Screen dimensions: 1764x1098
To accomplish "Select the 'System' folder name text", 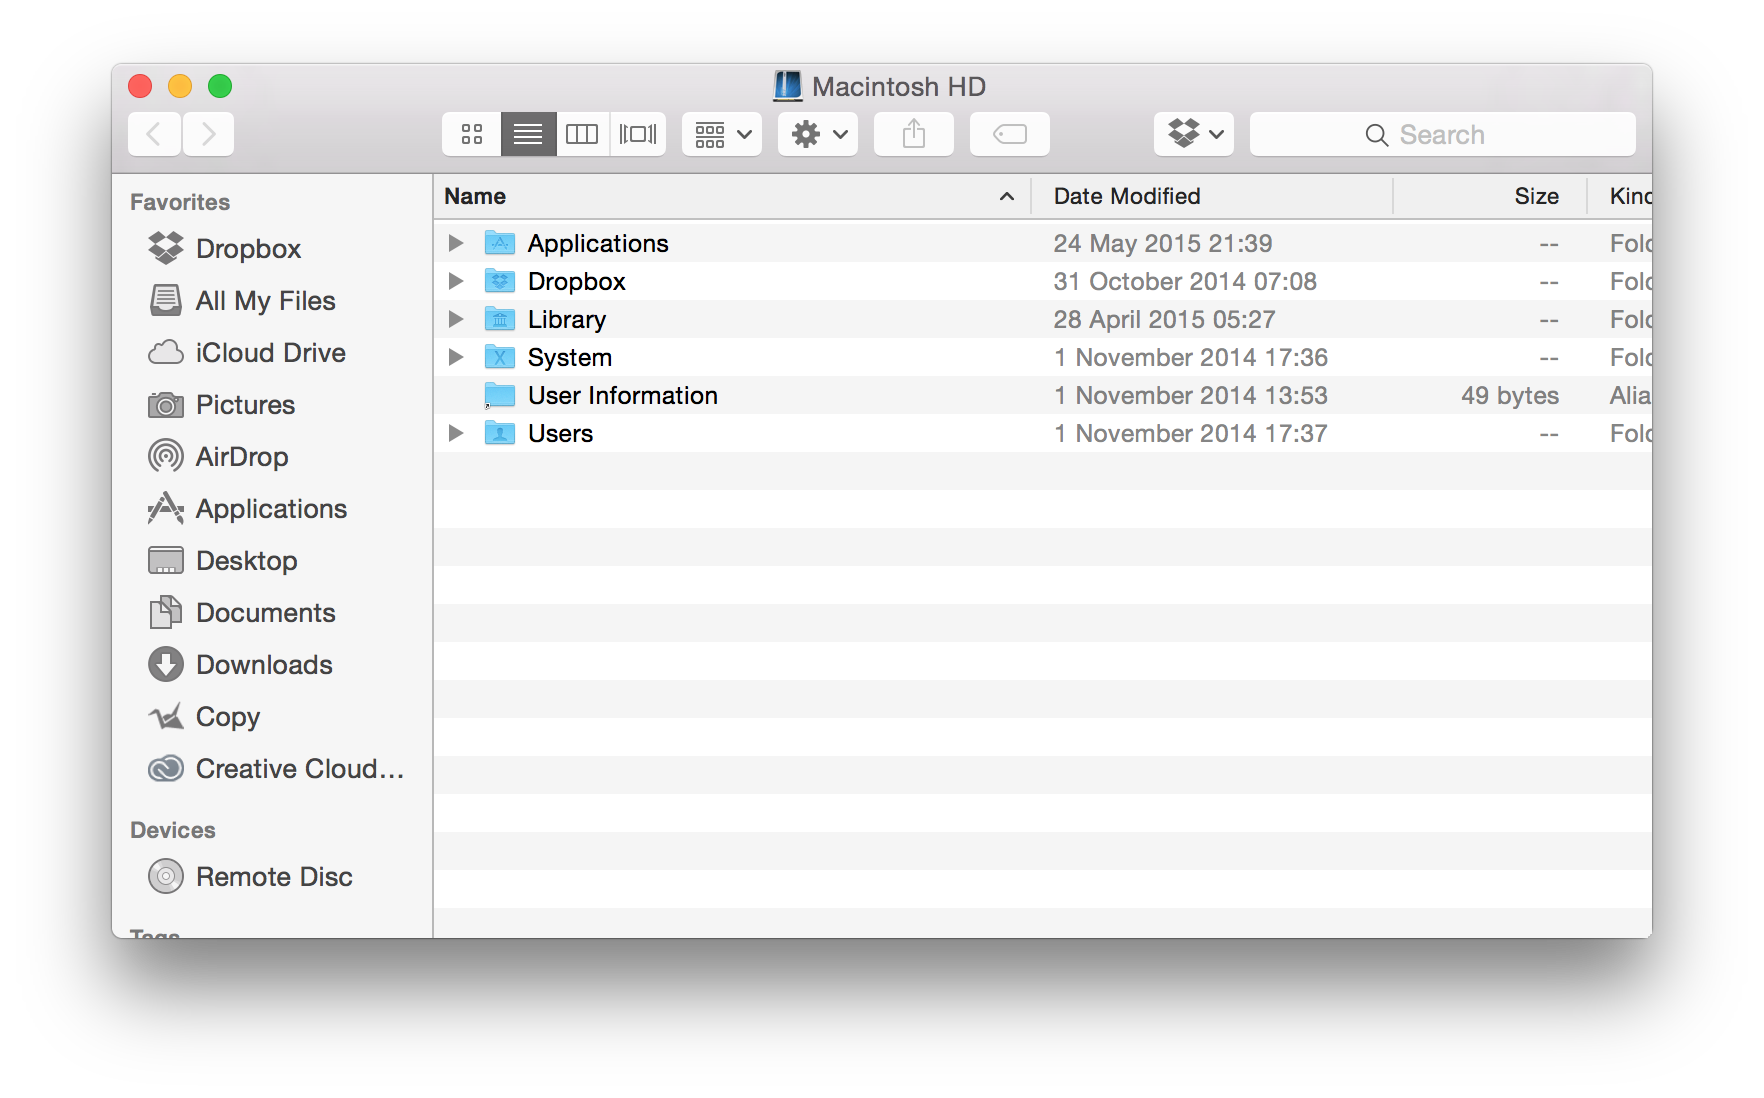I will click(570, 357).
